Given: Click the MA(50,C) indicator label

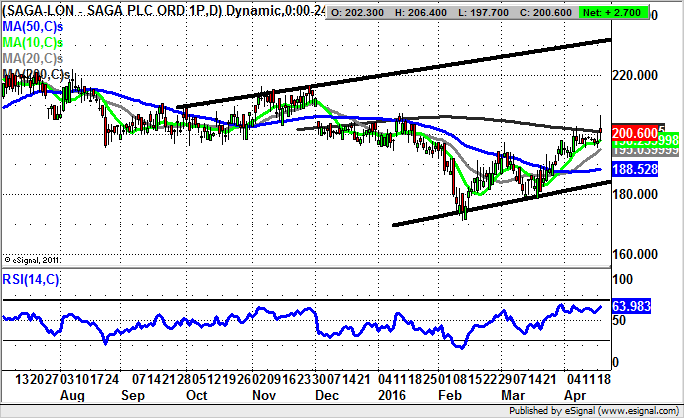Looking at the screenshot, I should click(34, 31).
